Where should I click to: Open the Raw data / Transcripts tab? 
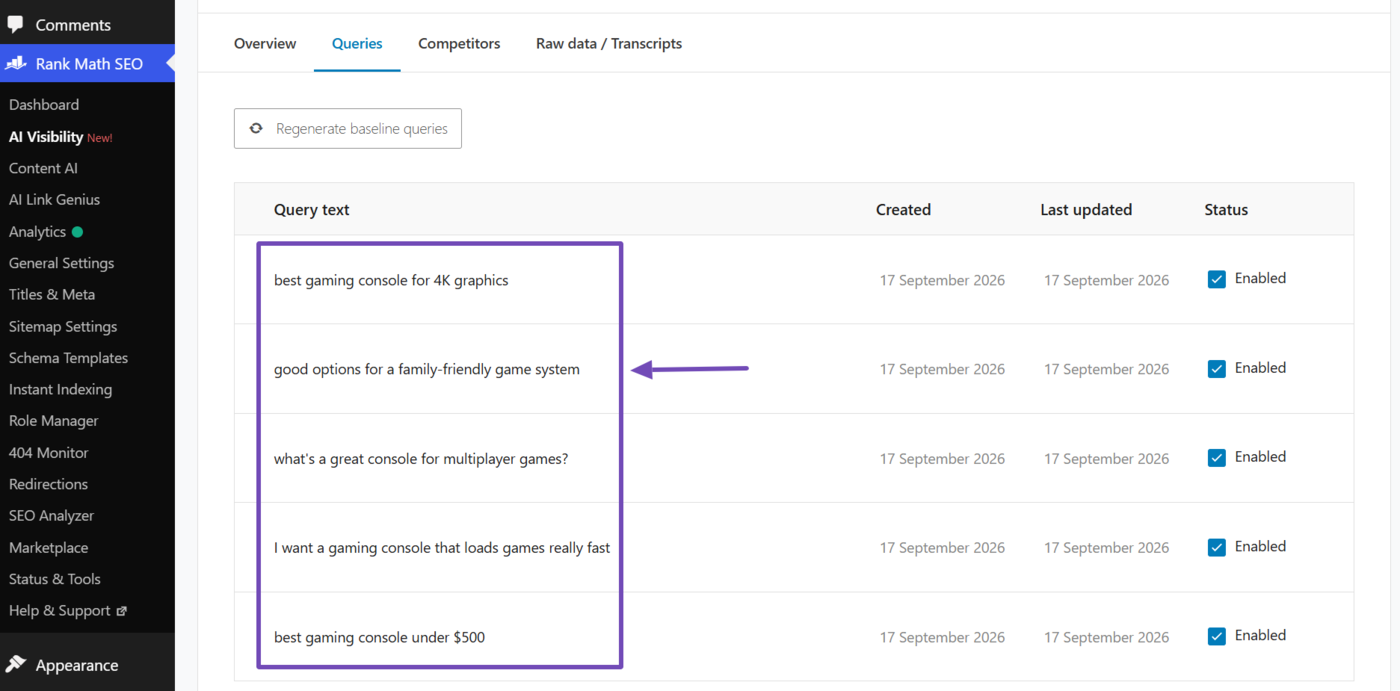point(609,43)
